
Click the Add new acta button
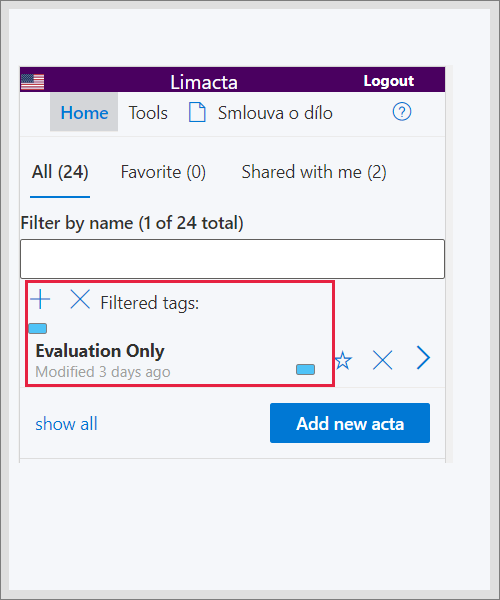350,423
